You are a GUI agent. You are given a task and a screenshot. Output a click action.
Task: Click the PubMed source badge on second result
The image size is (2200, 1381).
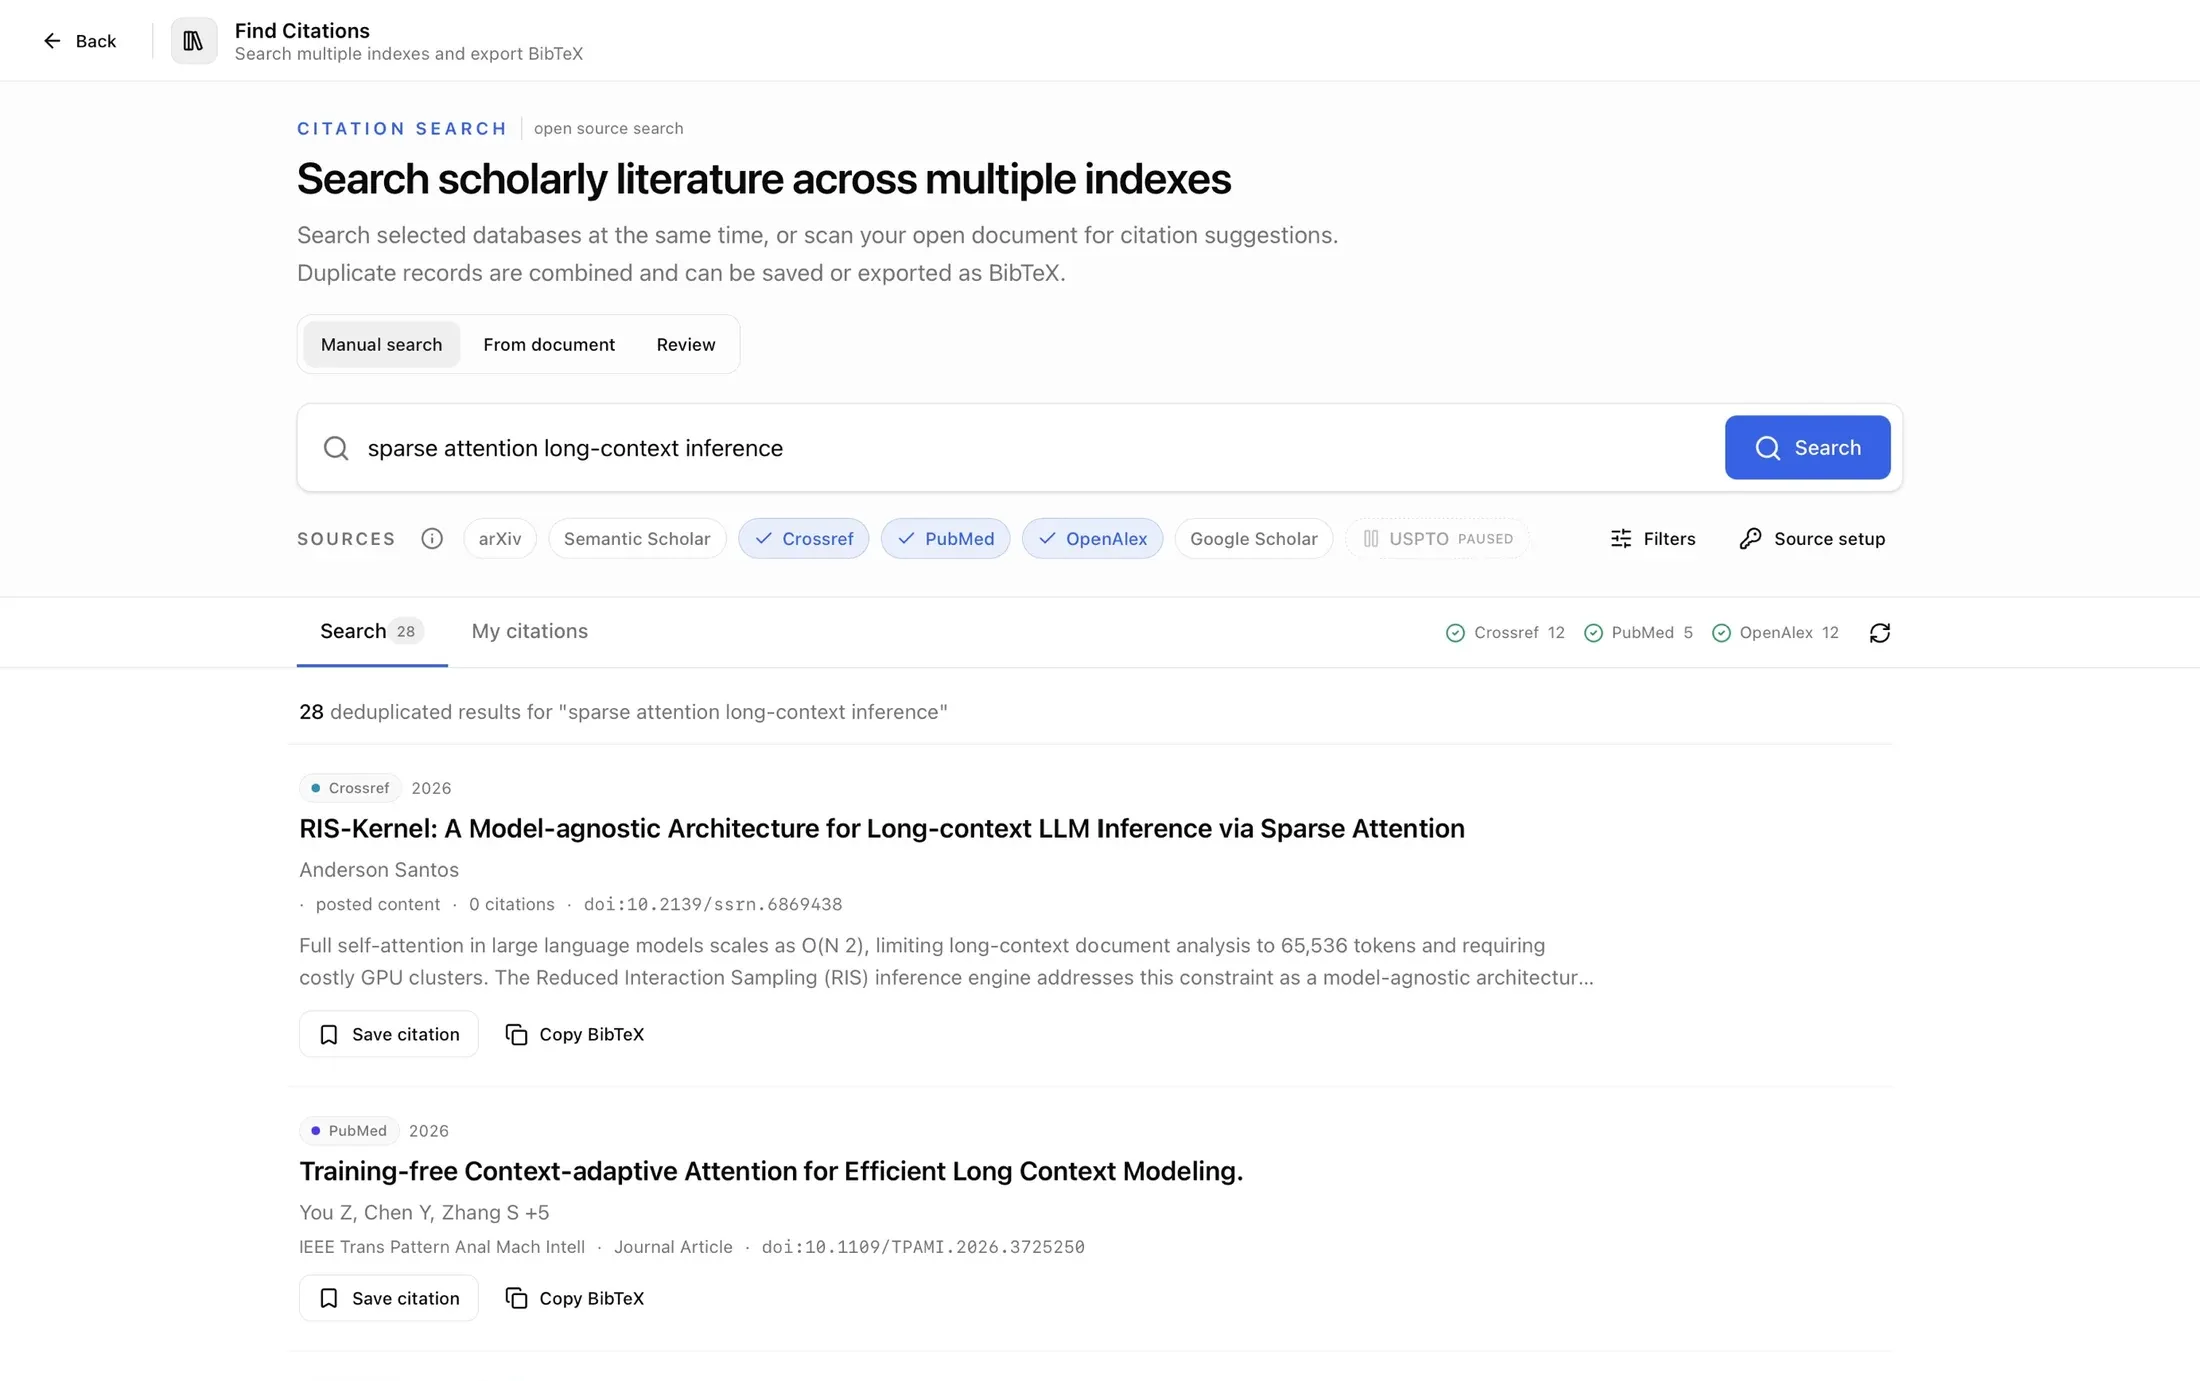[x=349, y=1131]
